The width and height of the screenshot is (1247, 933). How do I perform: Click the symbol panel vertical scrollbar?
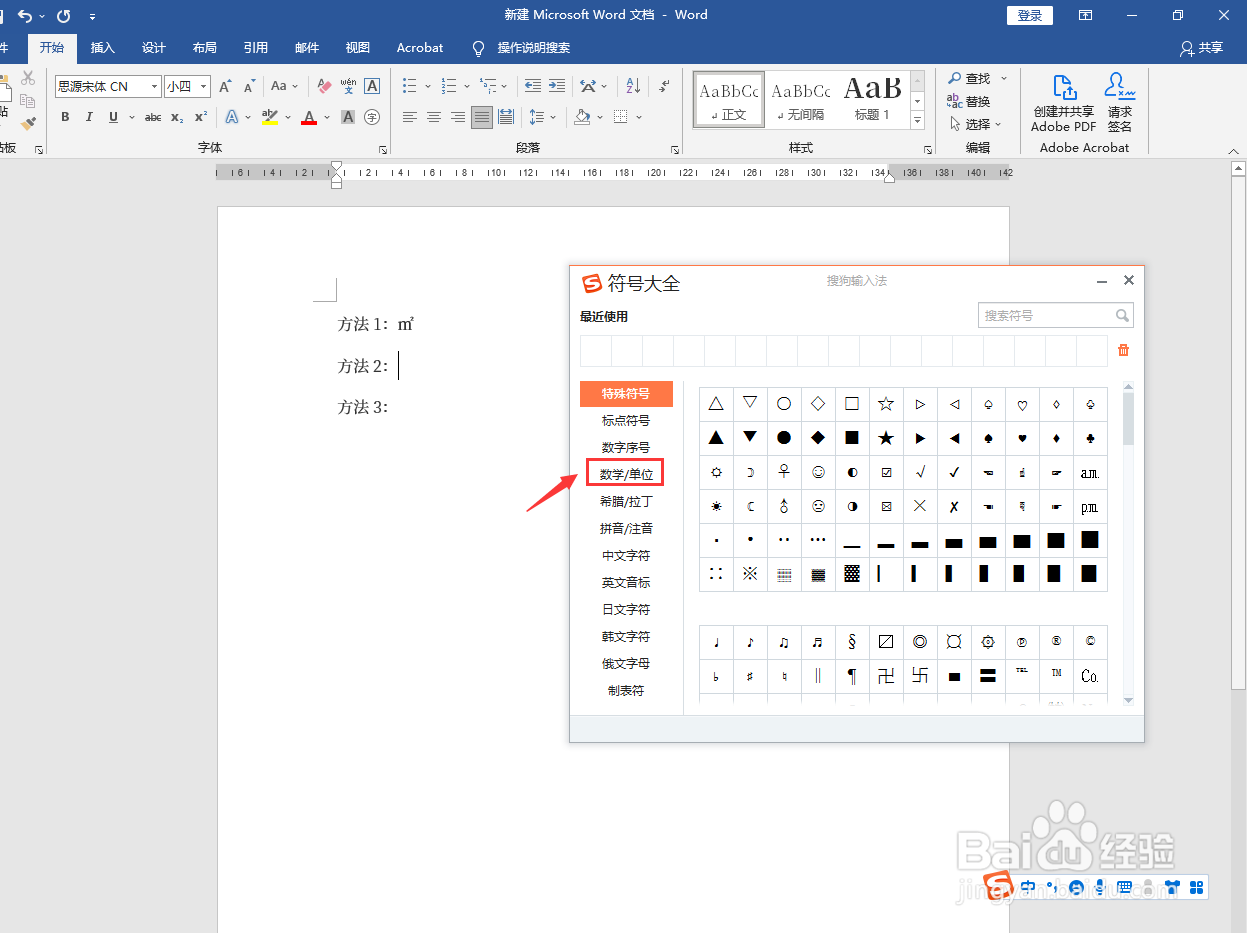tap(1128, 420)
